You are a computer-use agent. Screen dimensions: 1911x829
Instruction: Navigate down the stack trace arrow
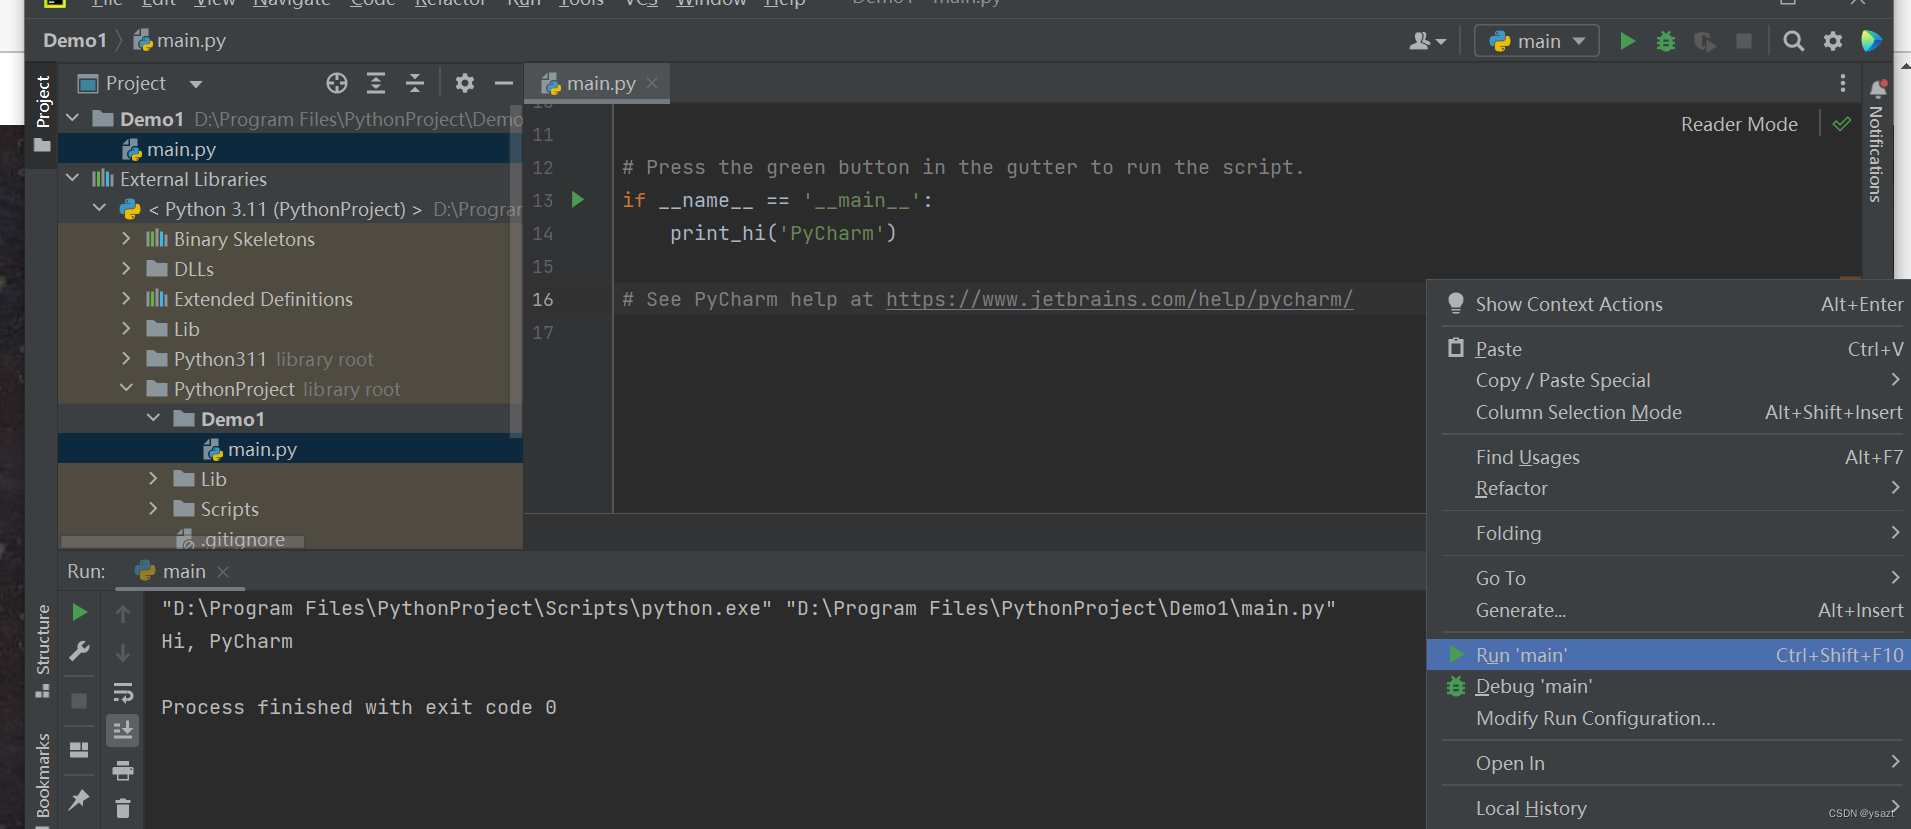(x=123, y=653)
